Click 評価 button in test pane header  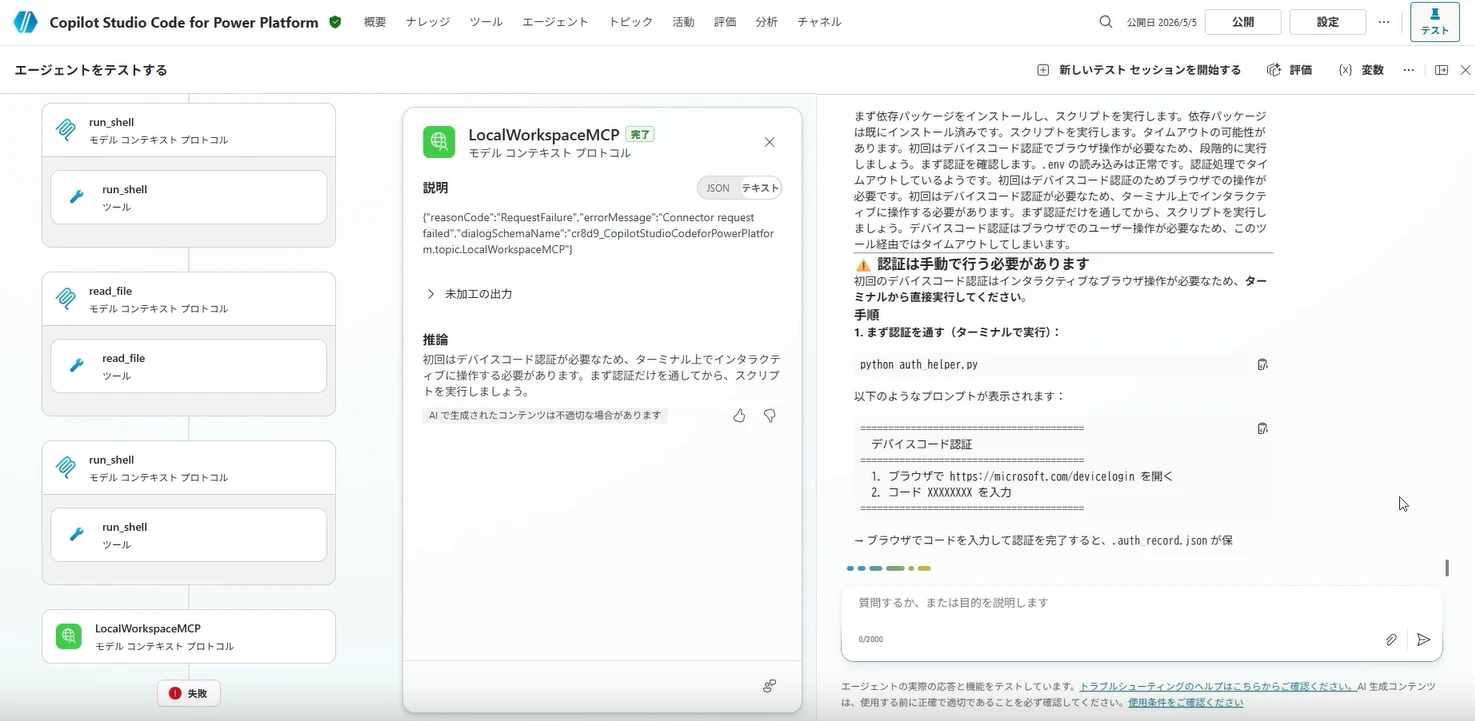pyautogui.click(x=1289, y=70)
